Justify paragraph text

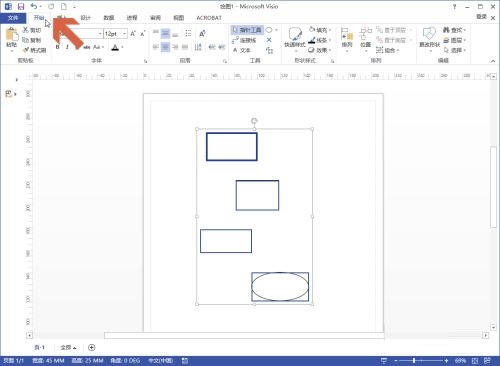click(185, 47)
